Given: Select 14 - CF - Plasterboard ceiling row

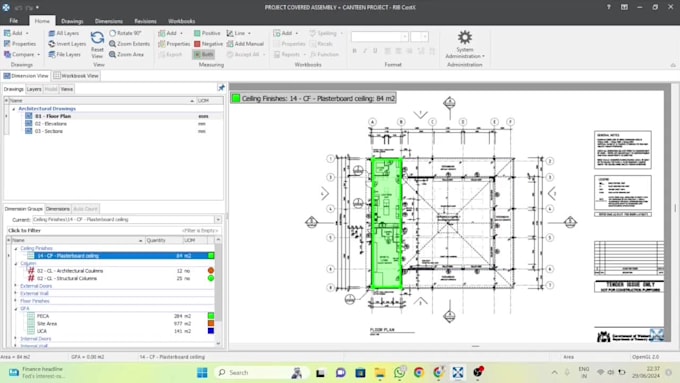Looking at the screenshot, I should coord(112,256).
